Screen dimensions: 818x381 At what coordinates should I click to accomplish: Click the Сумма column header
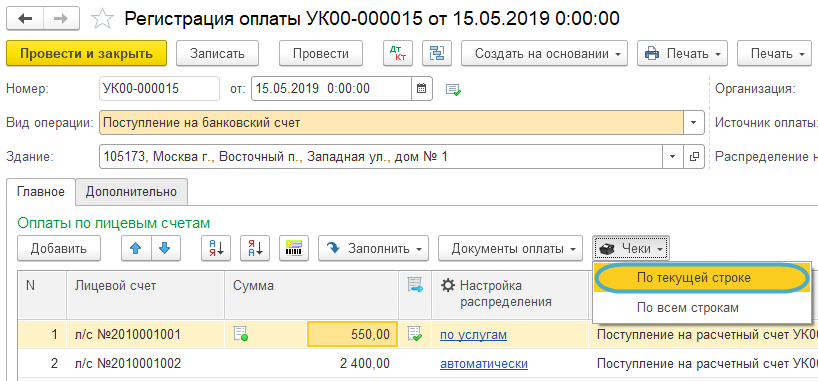(x=311, y=295)
